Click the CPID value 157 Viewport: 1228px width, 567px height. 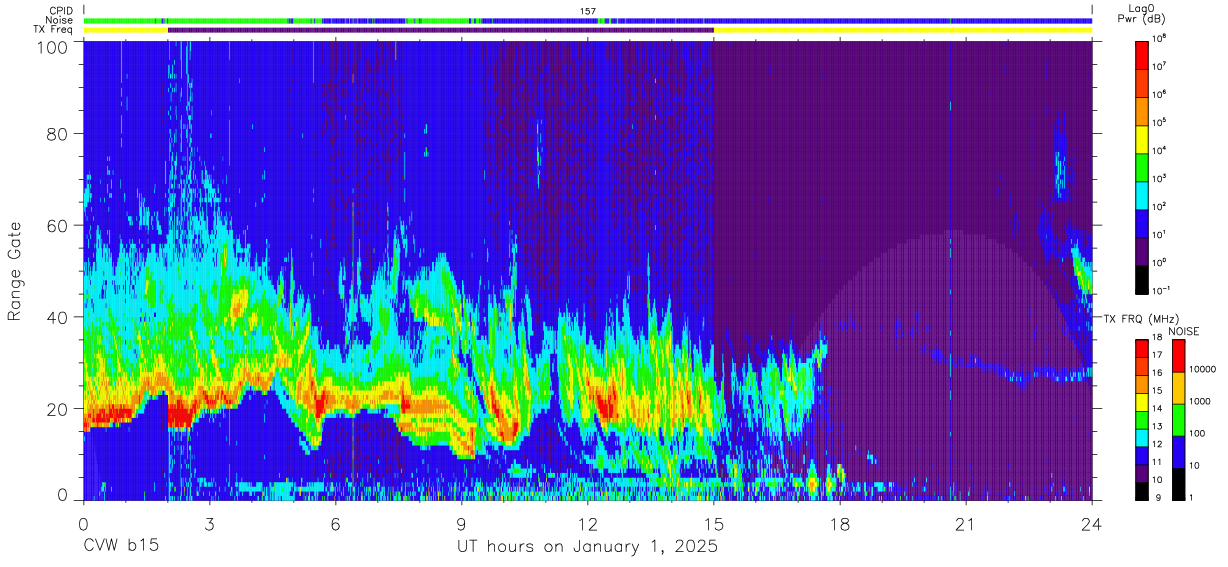click(588, 11)
